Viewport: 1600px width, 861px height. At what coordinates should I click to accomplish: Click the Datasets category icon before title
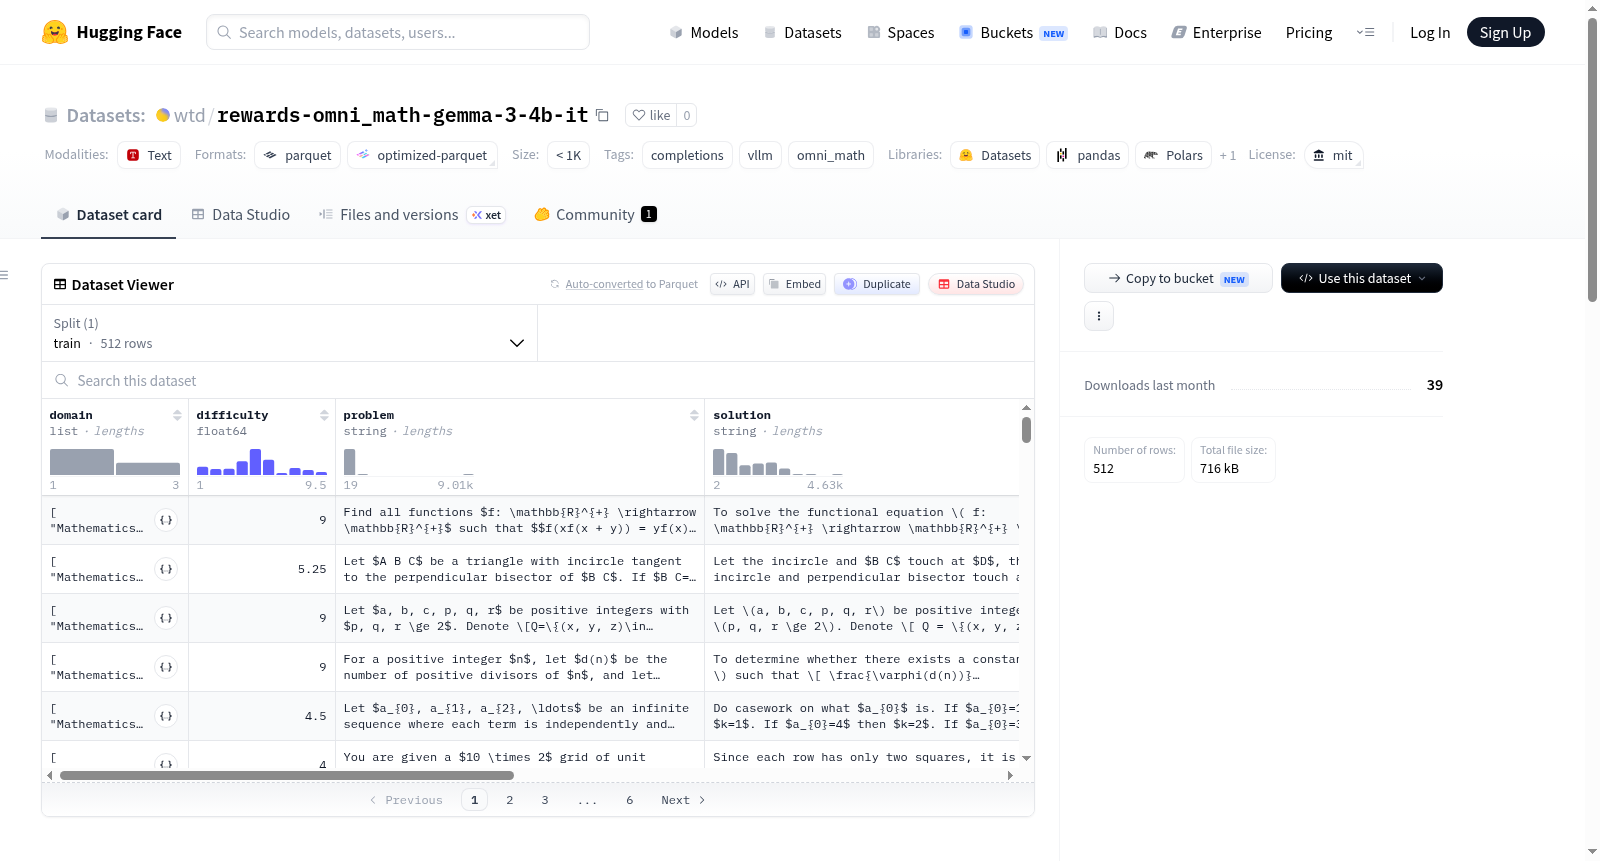point(51,115)
